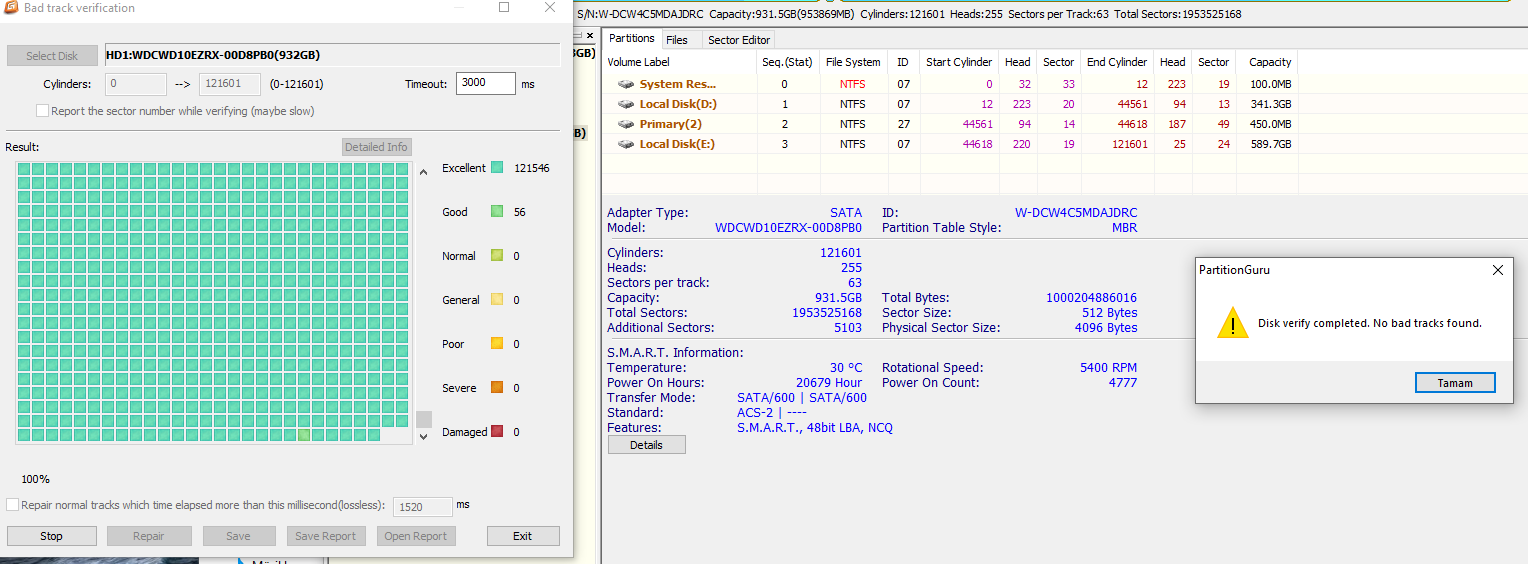Click the Rotational Speed value 5400 RPM
The width and height of the screenshot is (1528, 564).
tap(1109, 368)
